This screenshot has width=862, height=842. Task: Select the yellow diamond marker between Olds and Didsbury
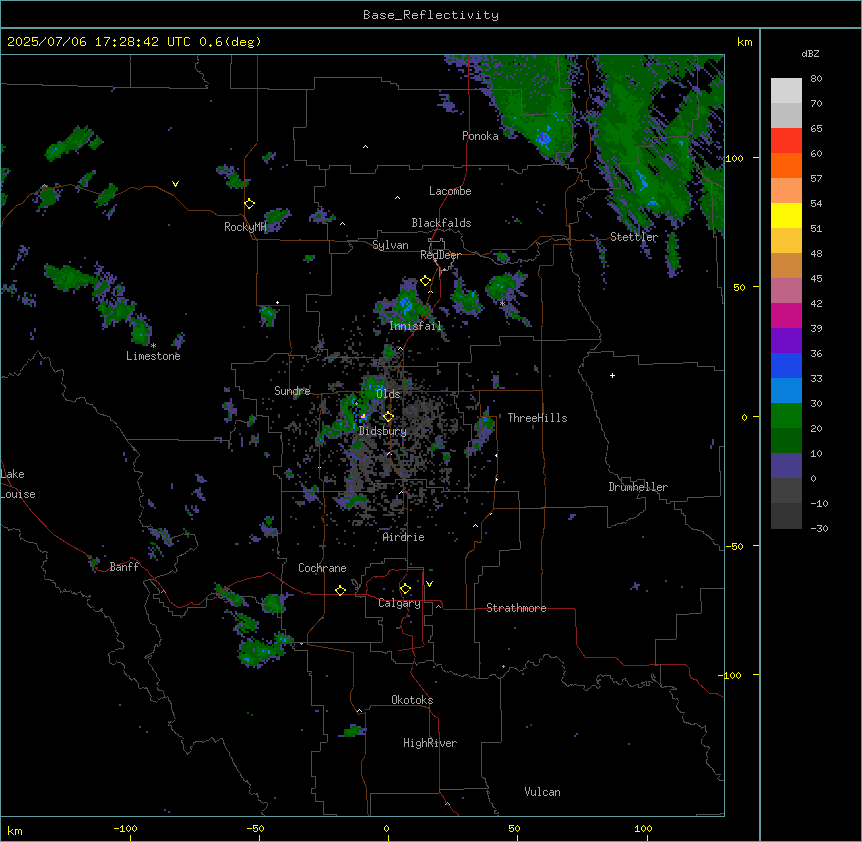(x=389, y=417)
